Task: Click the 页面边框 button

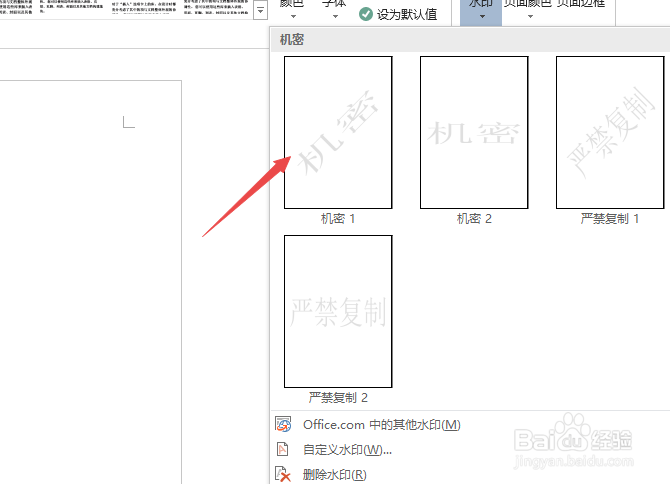Action: coord(581,6)
